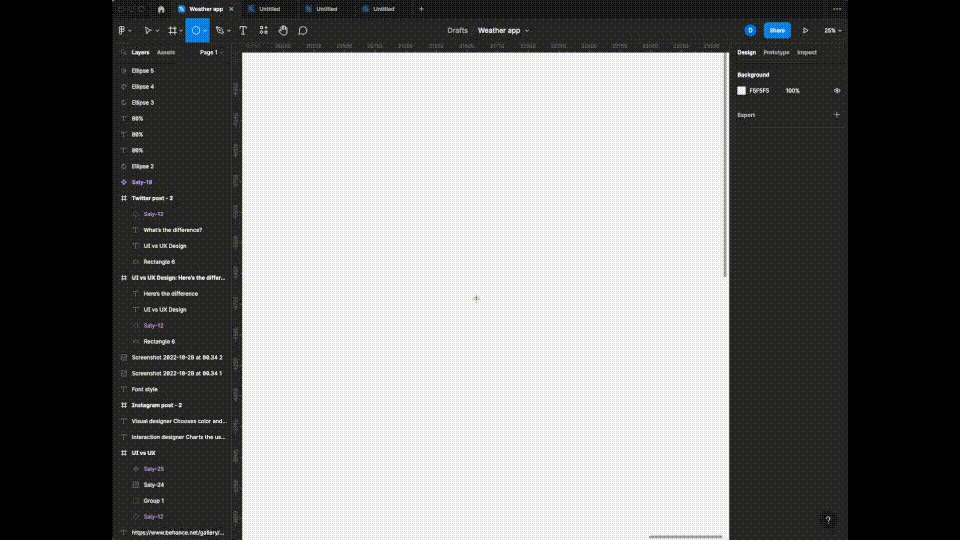
Task: Close the Weather app tab
Action: click(231, 9)
